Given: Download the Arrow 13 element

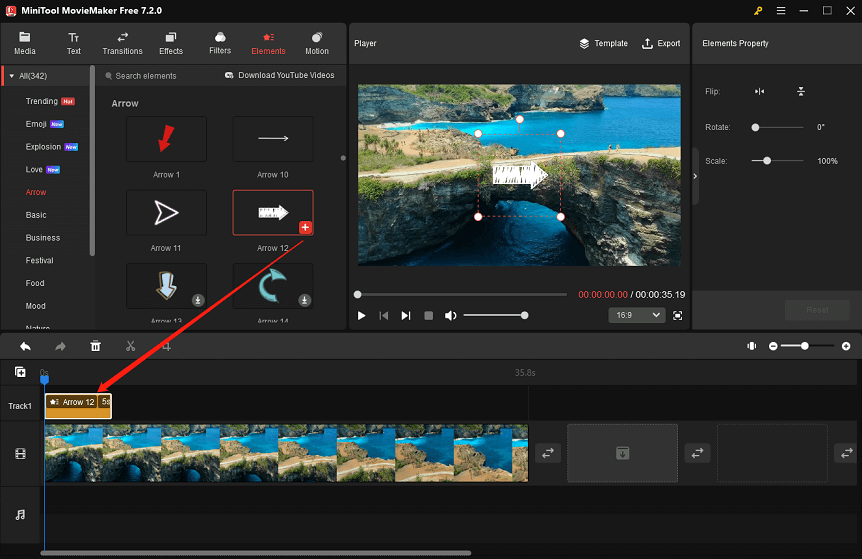Looking at the screenshot, I should (198, 300).
